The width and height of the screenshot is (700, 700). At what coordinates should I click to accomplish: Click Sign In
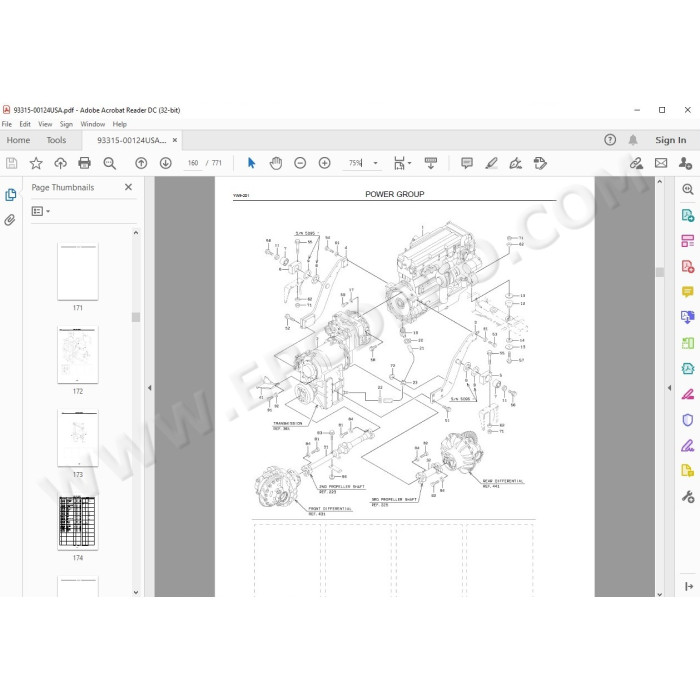click(671, 140)
